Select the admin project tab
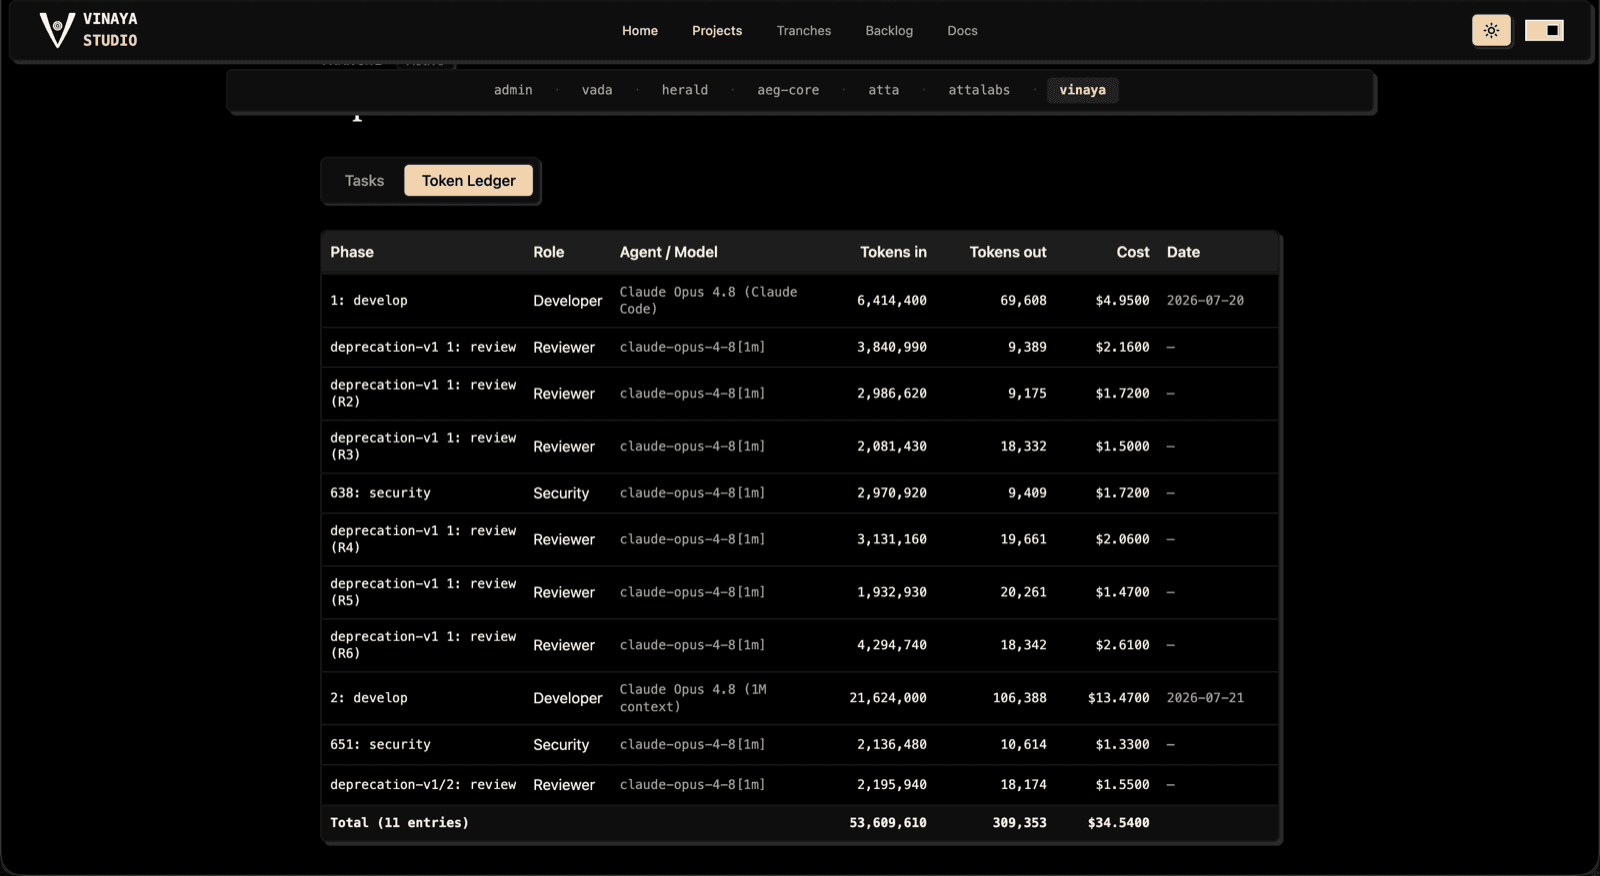Viewport: 1600px width, 876px height. click(513, 90)
